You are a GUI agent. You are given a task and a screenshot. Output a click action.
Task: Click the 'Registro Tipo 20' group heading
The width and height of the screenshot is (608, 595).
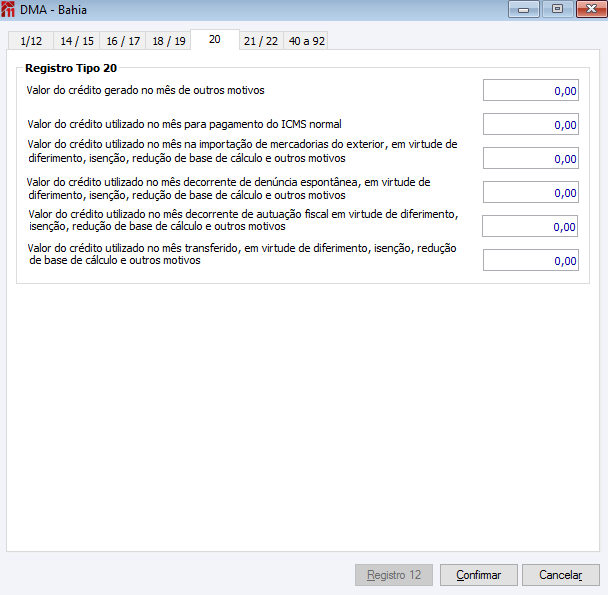pyautogui.click(x=71, y=68)
